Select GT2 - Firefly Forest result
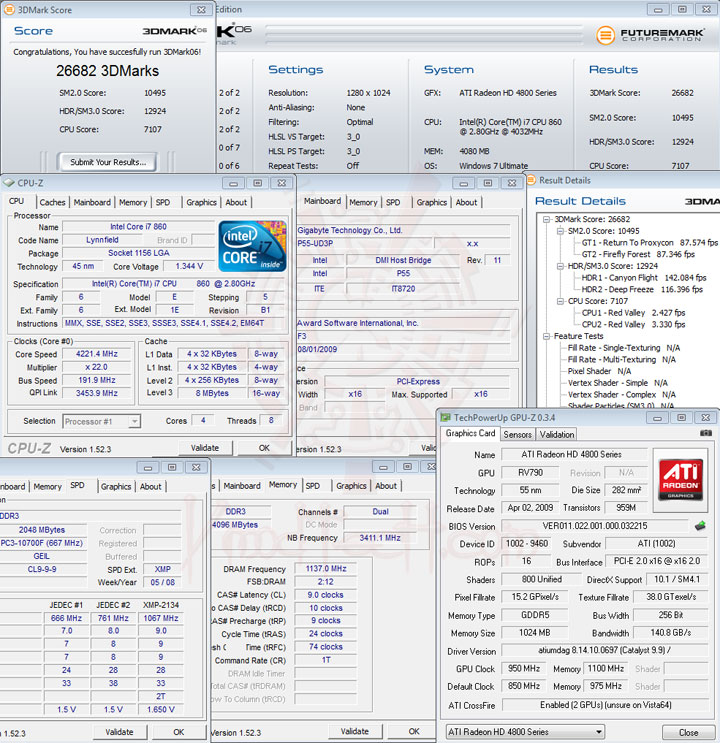This screenshot has height=743, width=720. 638,254
